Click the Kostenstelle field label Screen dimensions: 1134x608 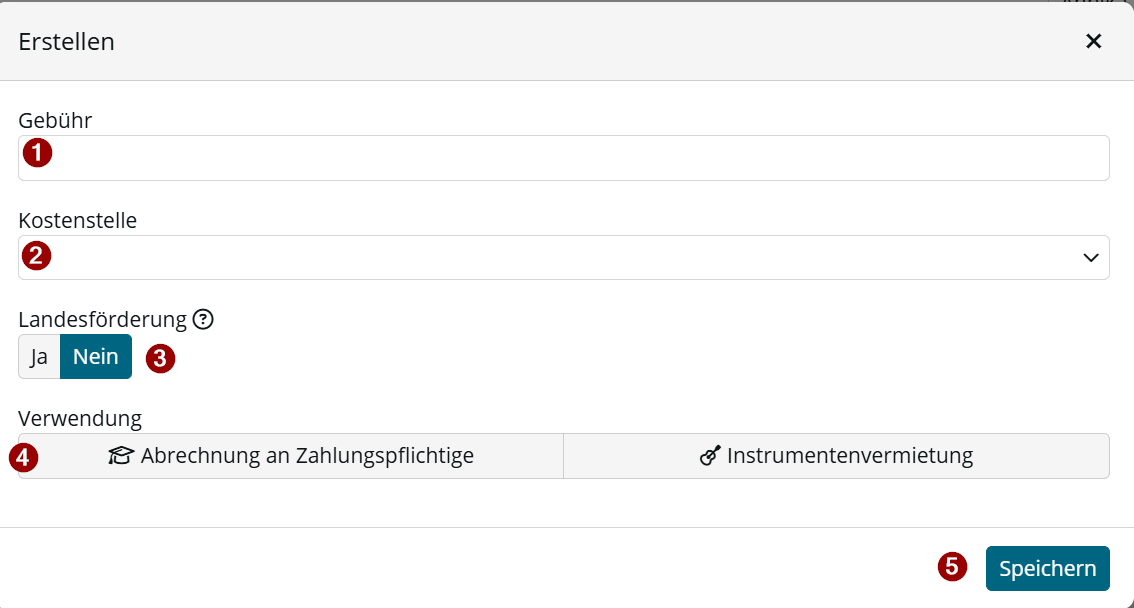pyautogui.click(x=77, y=220)
